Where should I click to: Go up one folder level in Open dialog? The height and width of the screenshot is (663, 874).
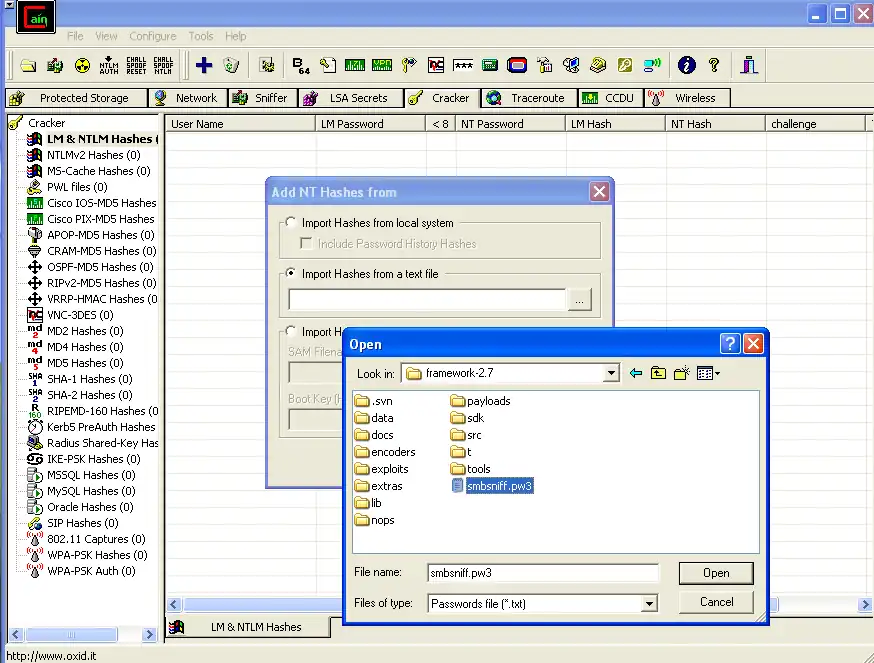pyautogui.click(x=658, y=373)
